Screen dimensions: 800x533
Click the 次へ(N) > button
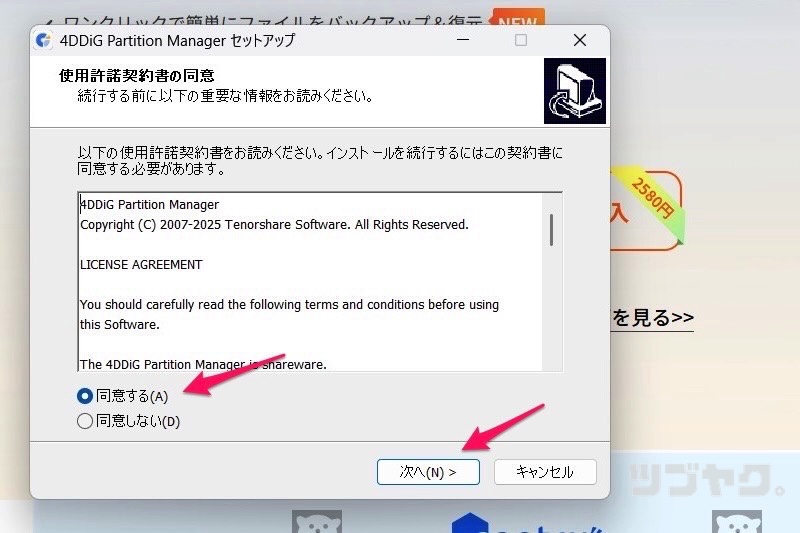428,472
